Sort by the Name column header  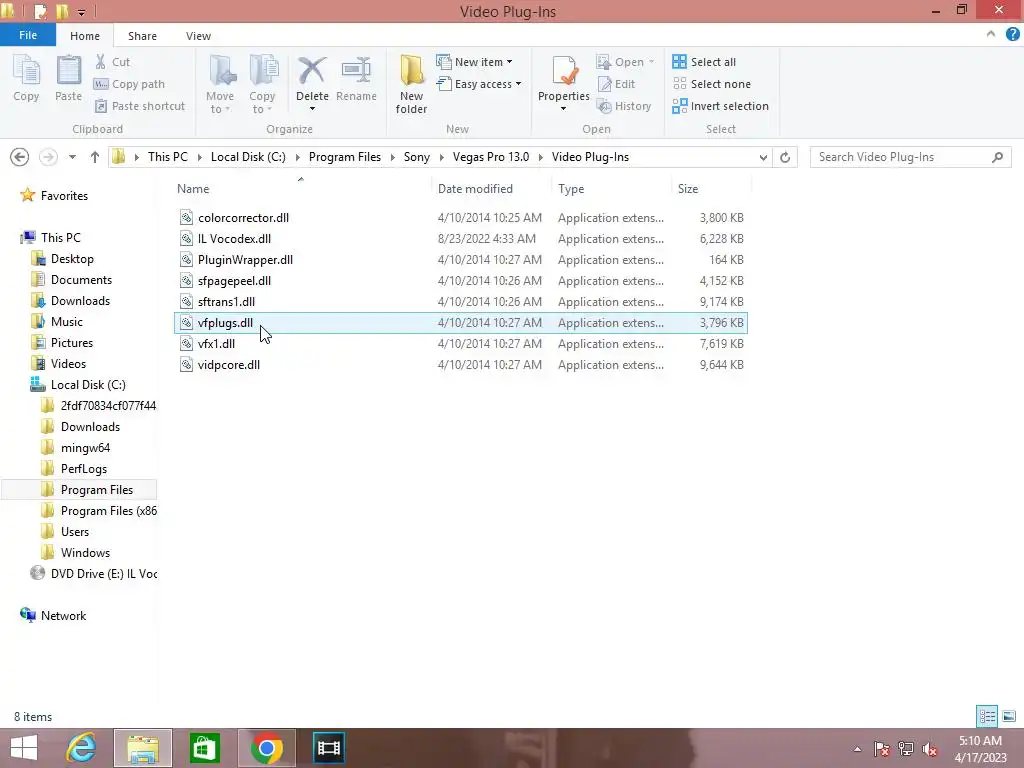pos(302,189)
